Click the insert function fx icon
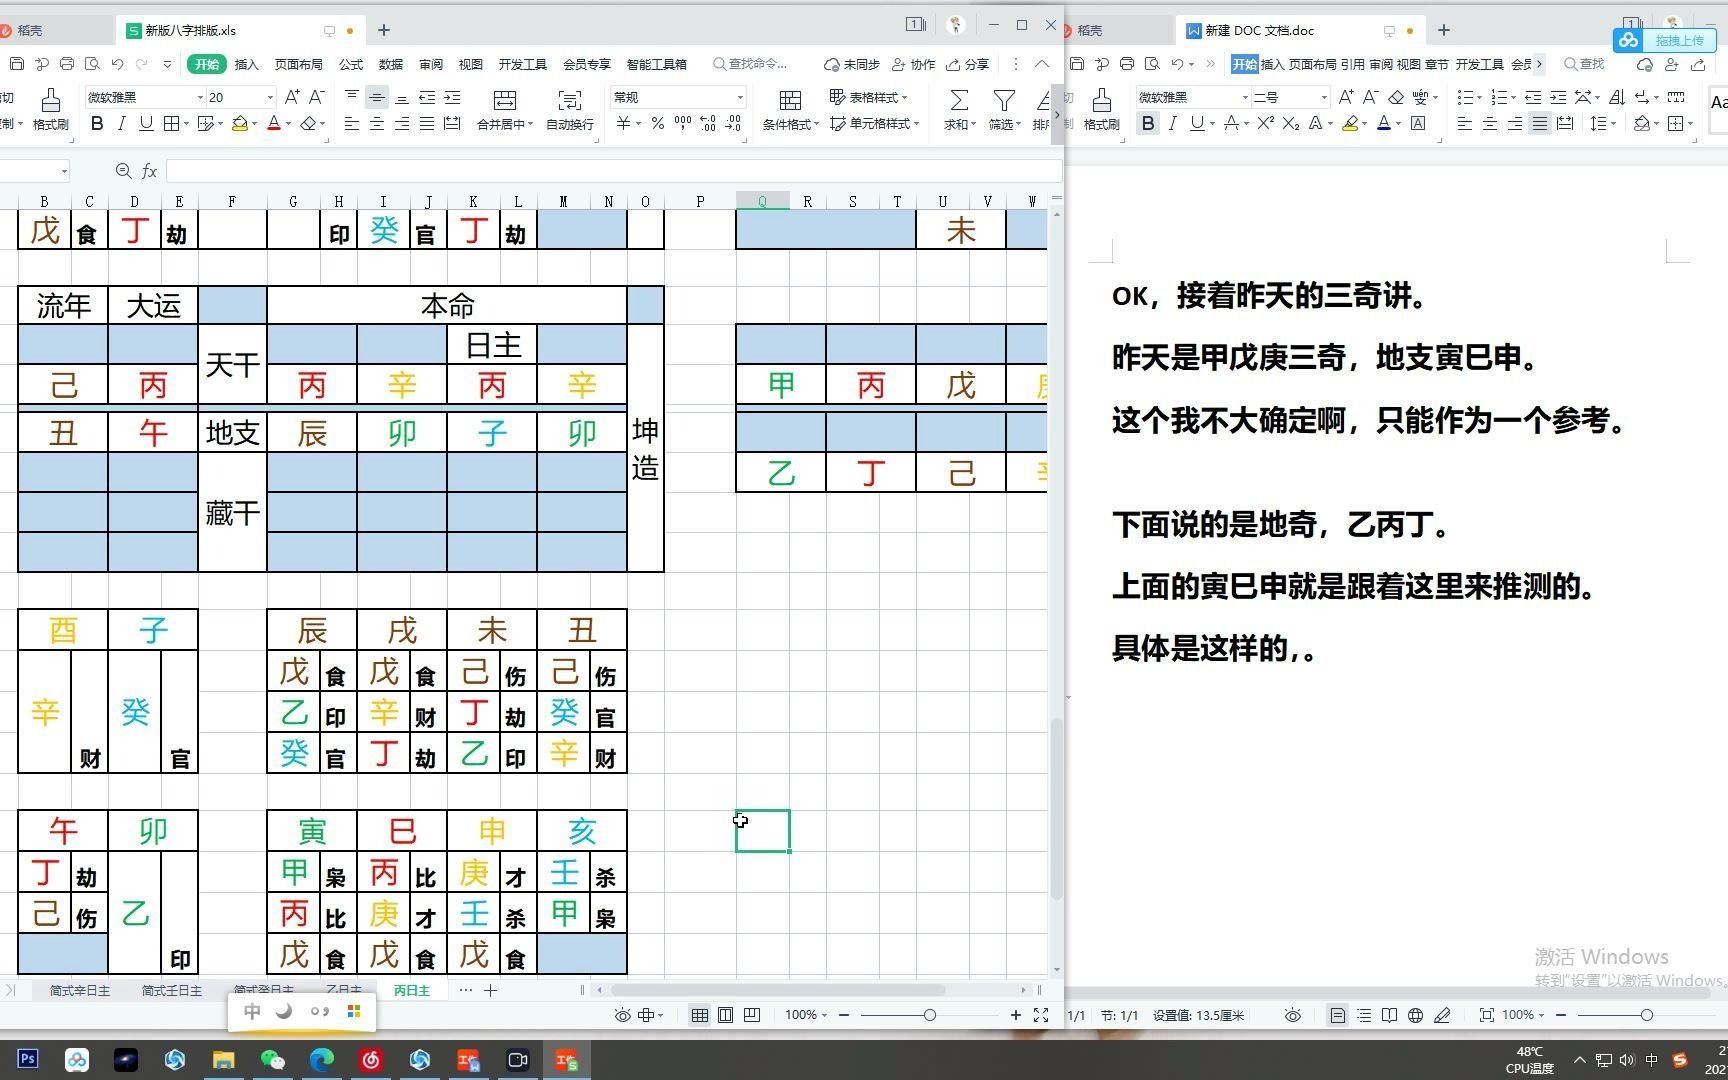 (149, 171)
